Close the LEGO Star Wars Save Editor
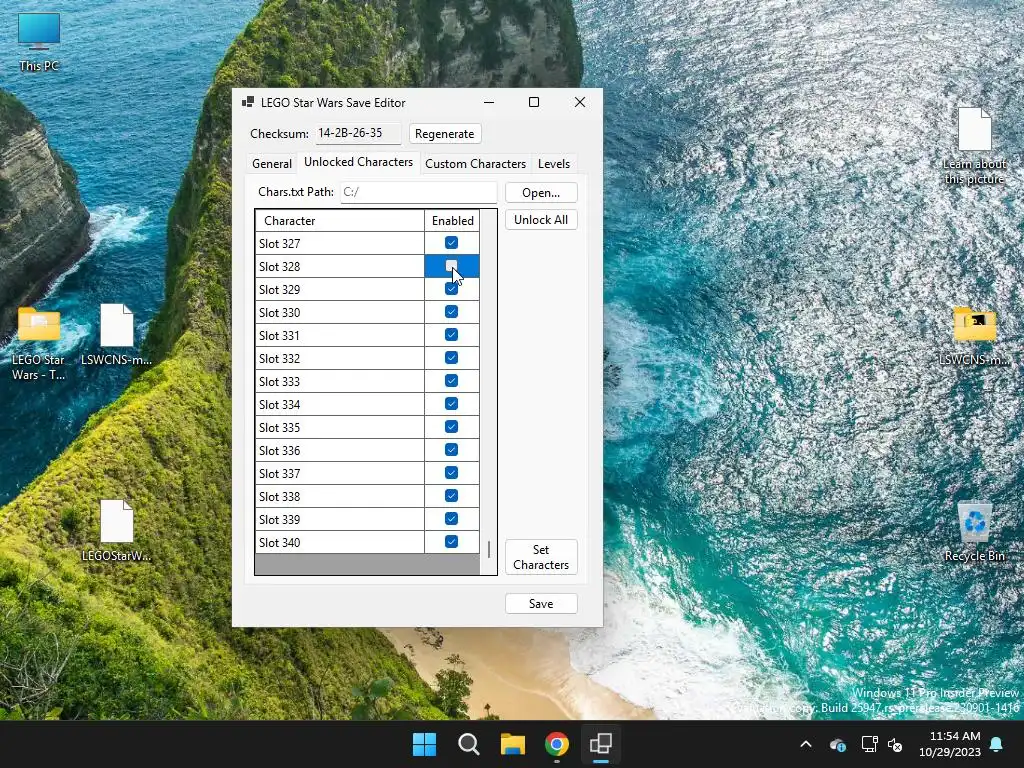 pos(579,102)
